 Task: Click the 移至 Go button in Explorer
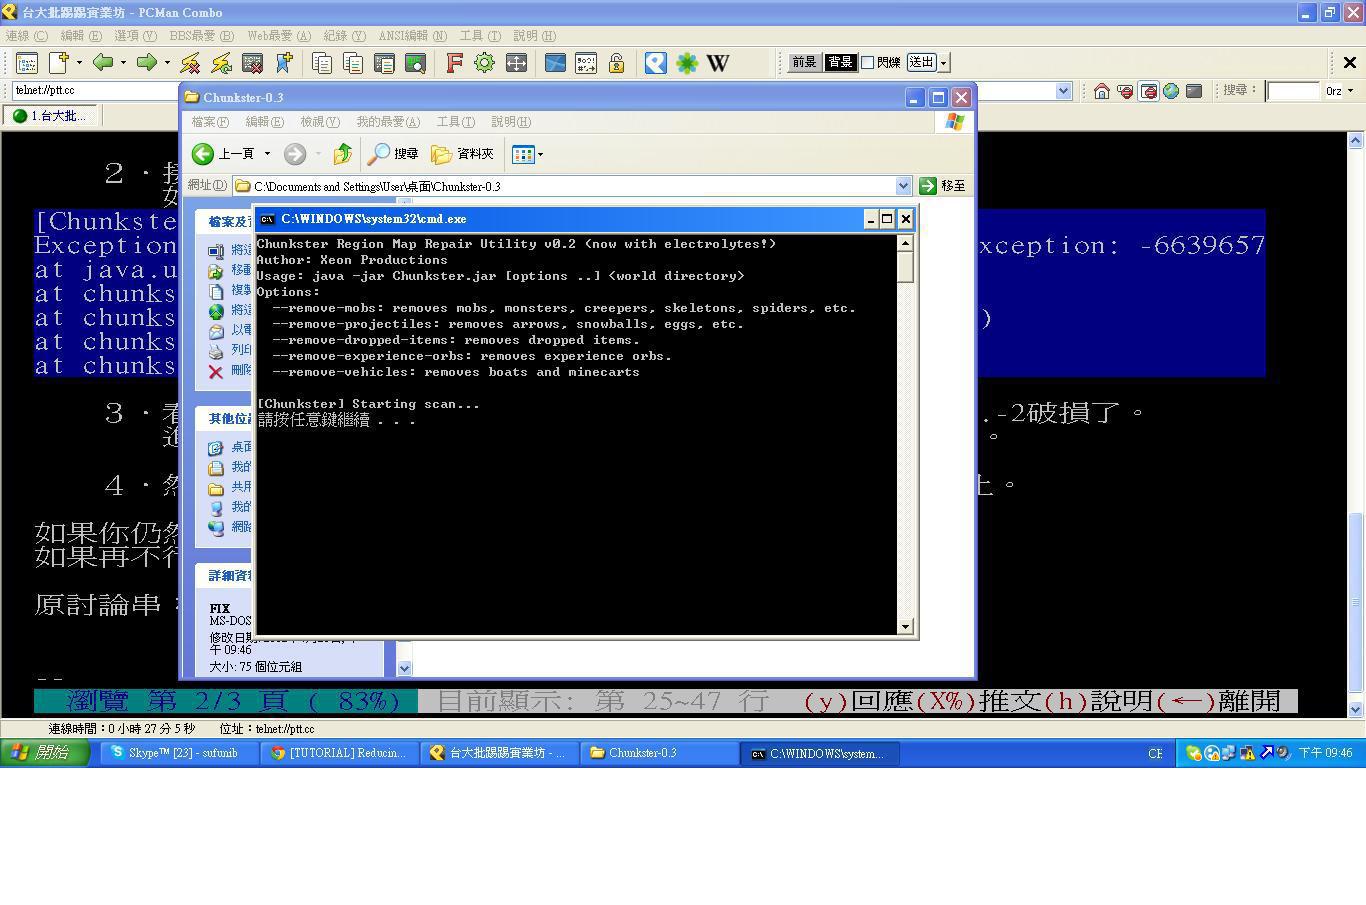pyautogui.click(x=942, y=186)
